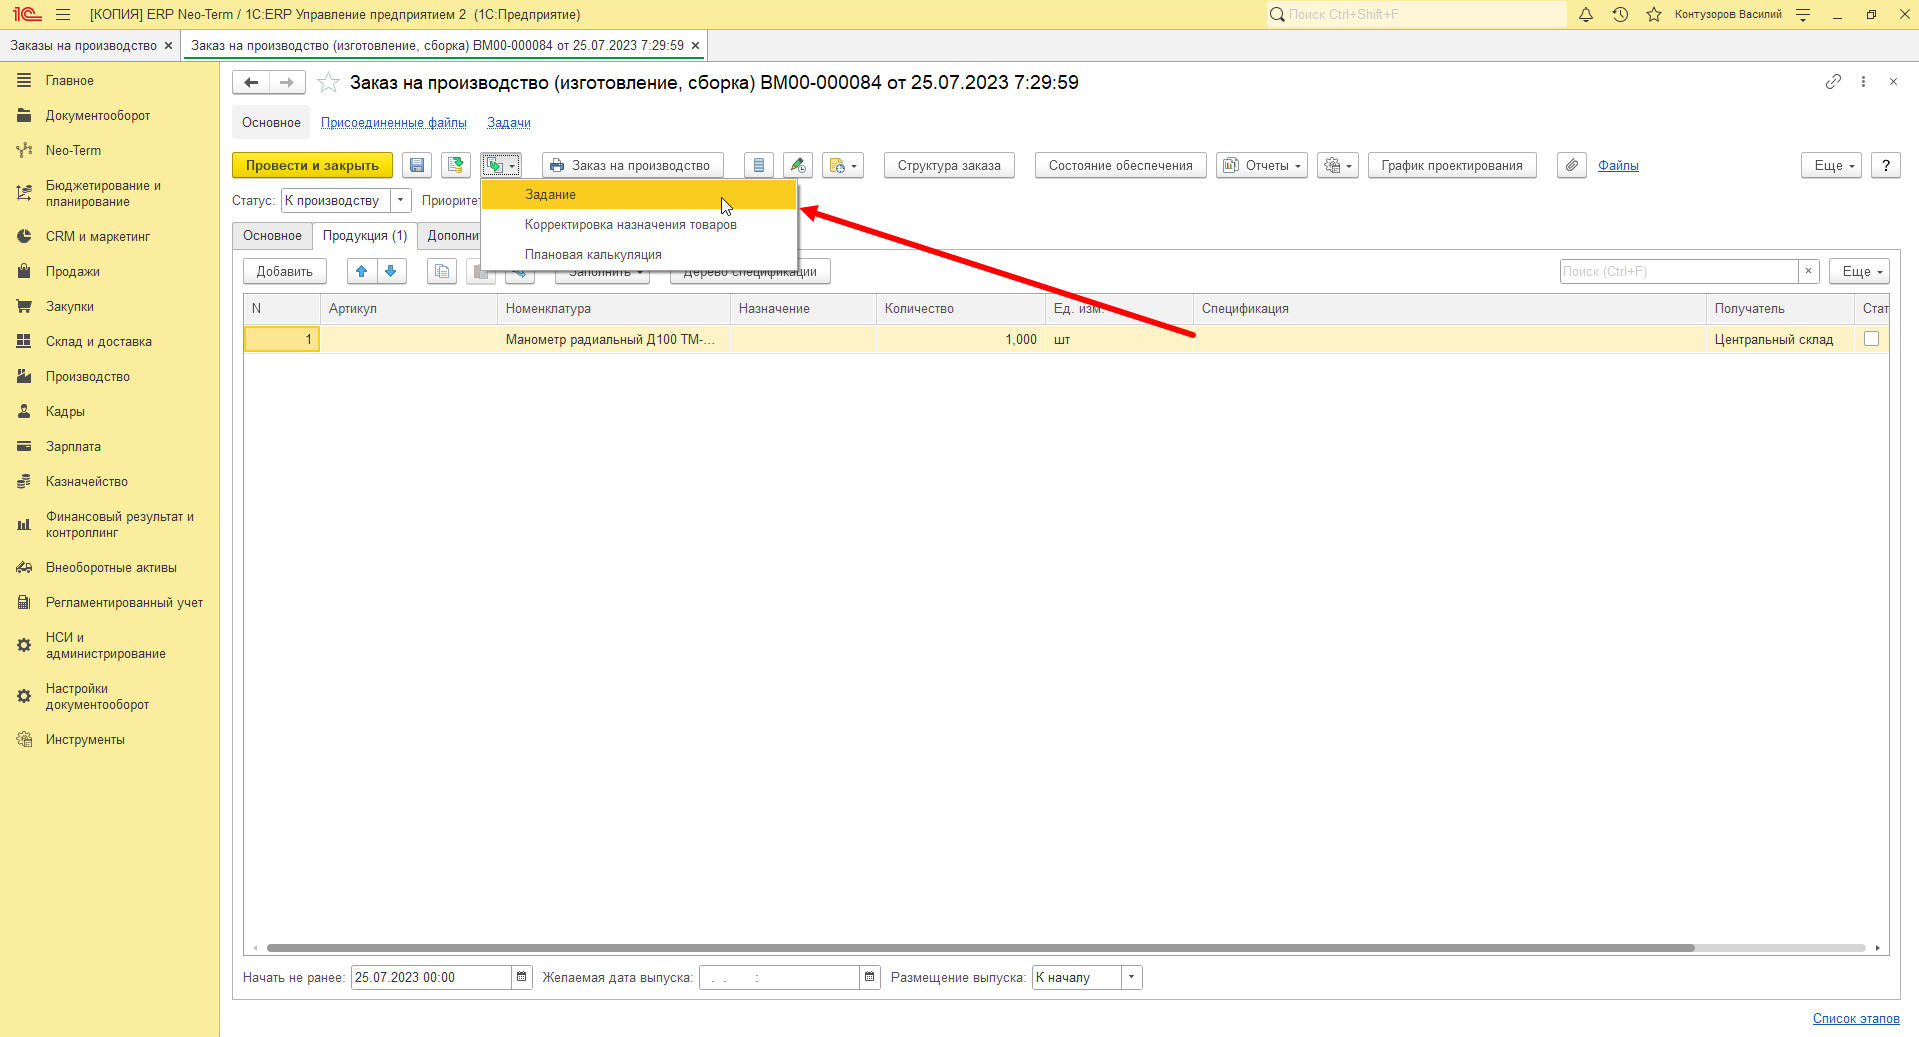Switch to the Продукция (1) tab
The width and height of the screenshot is (1919, 1037).
(x=365, y=236)
